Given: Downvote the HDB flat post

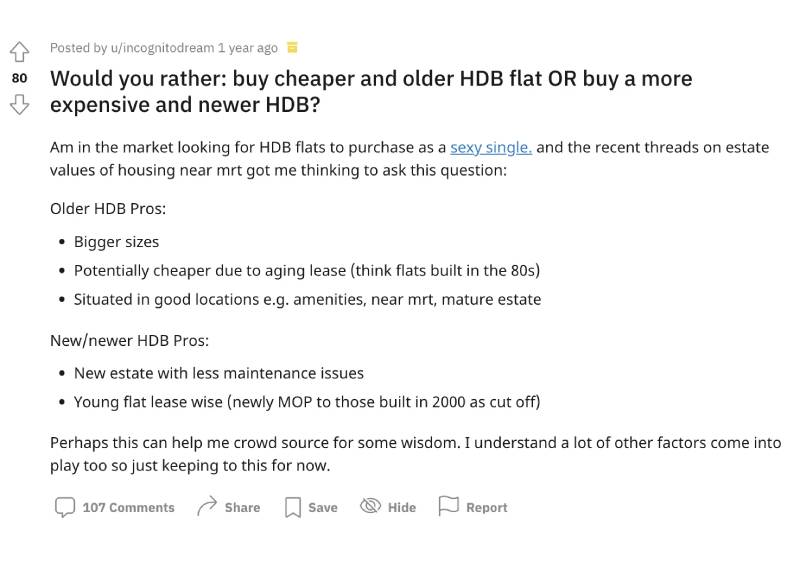Looking at the screenshot, I should coord(20,103).
